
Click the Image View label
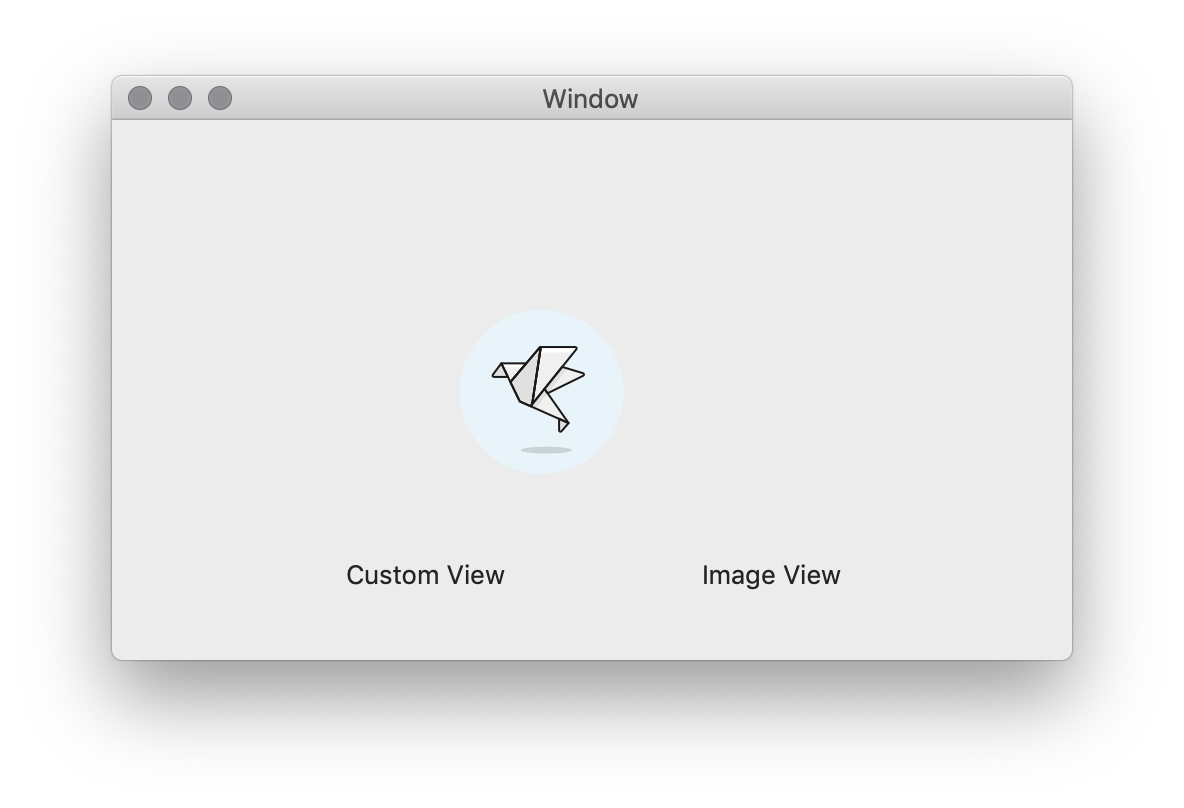tap(771, 575)
